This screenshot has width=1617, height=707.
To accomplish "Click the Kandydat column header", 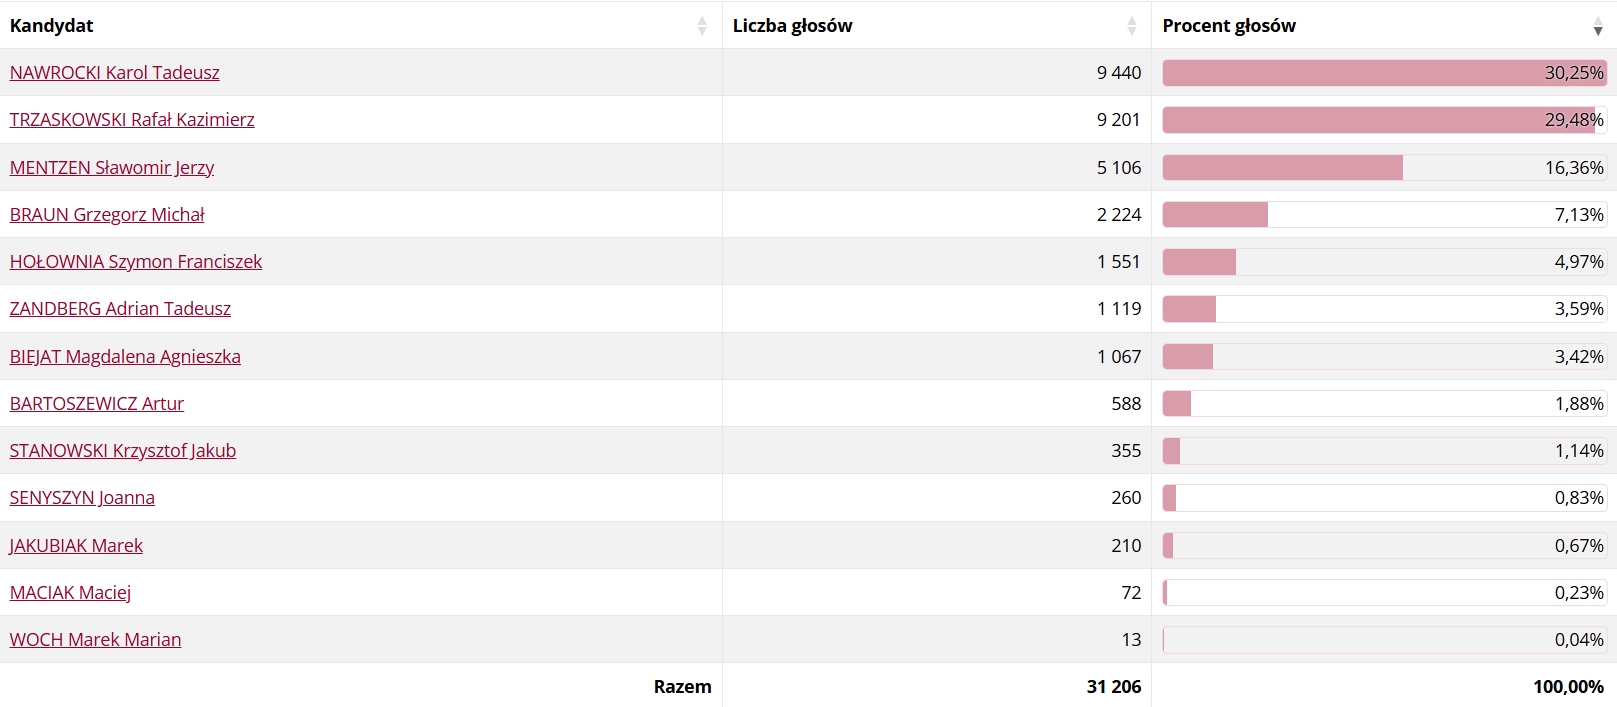I will point(51,26).
